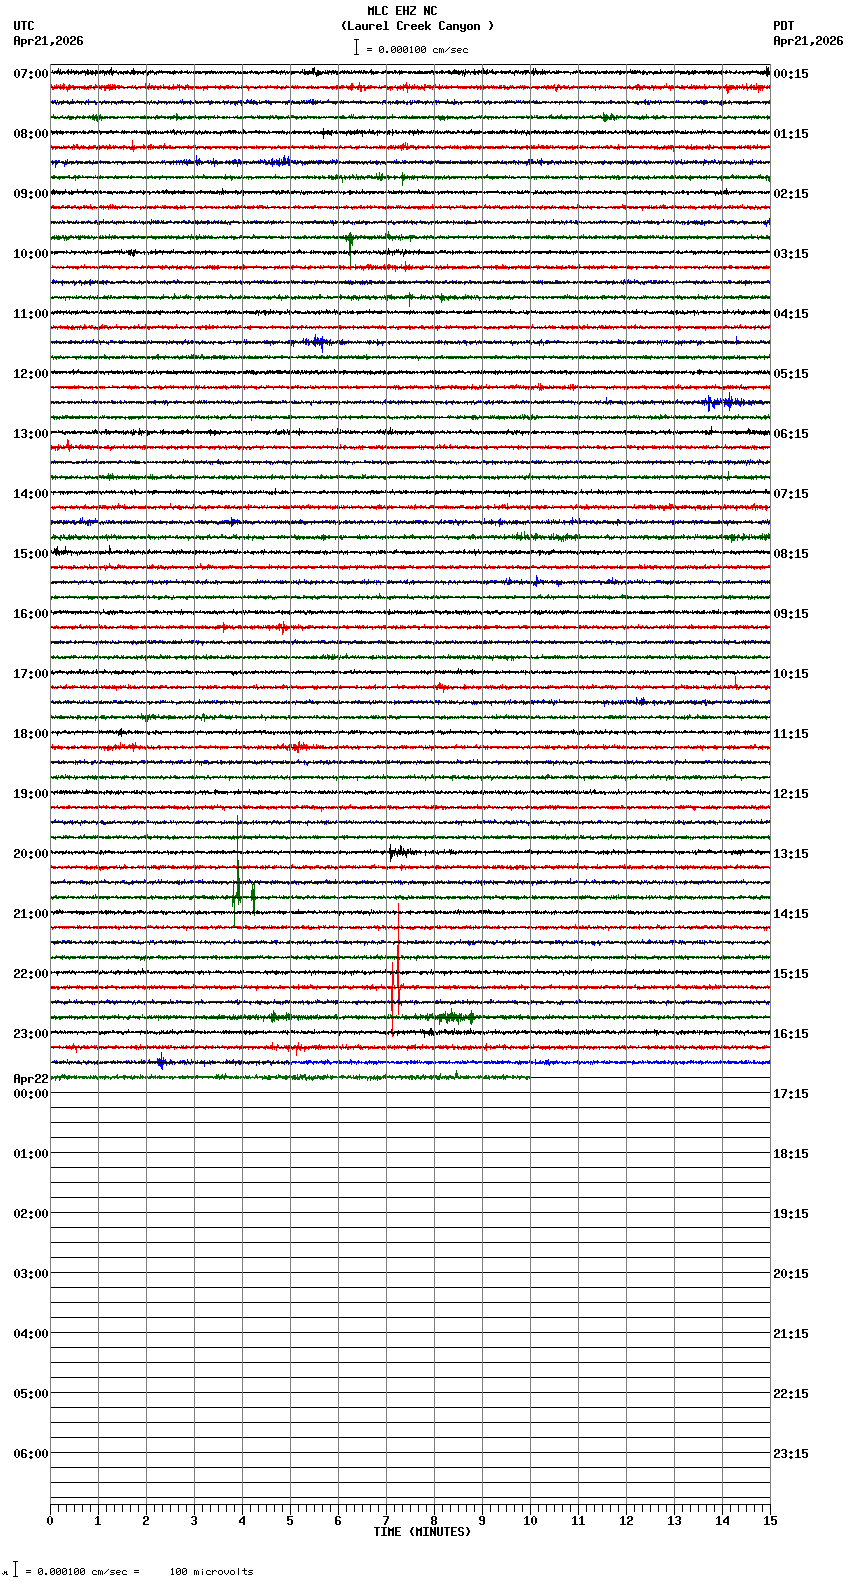Image resolution: width=850 pixels, height=1584 pixels.
Task: Click the '06:15' PDT time label
Action: [x=791, y=434]
